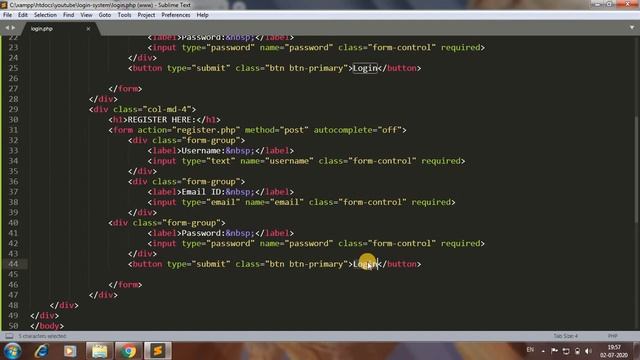Screen dimensions: 640x360
Task: Click 'REGISTER HERE:' text on line 30
Action: coord(162,120)
